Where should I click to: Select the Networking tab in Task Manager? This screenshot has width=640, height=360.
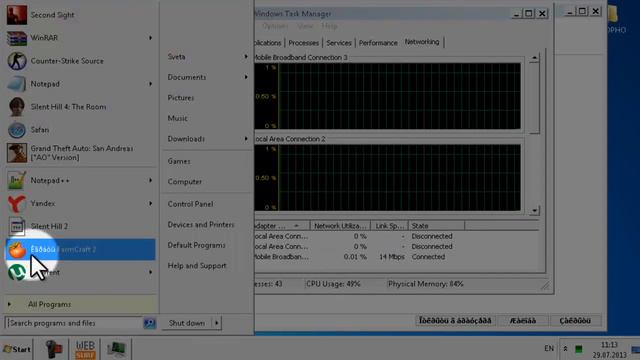(422, 42)
